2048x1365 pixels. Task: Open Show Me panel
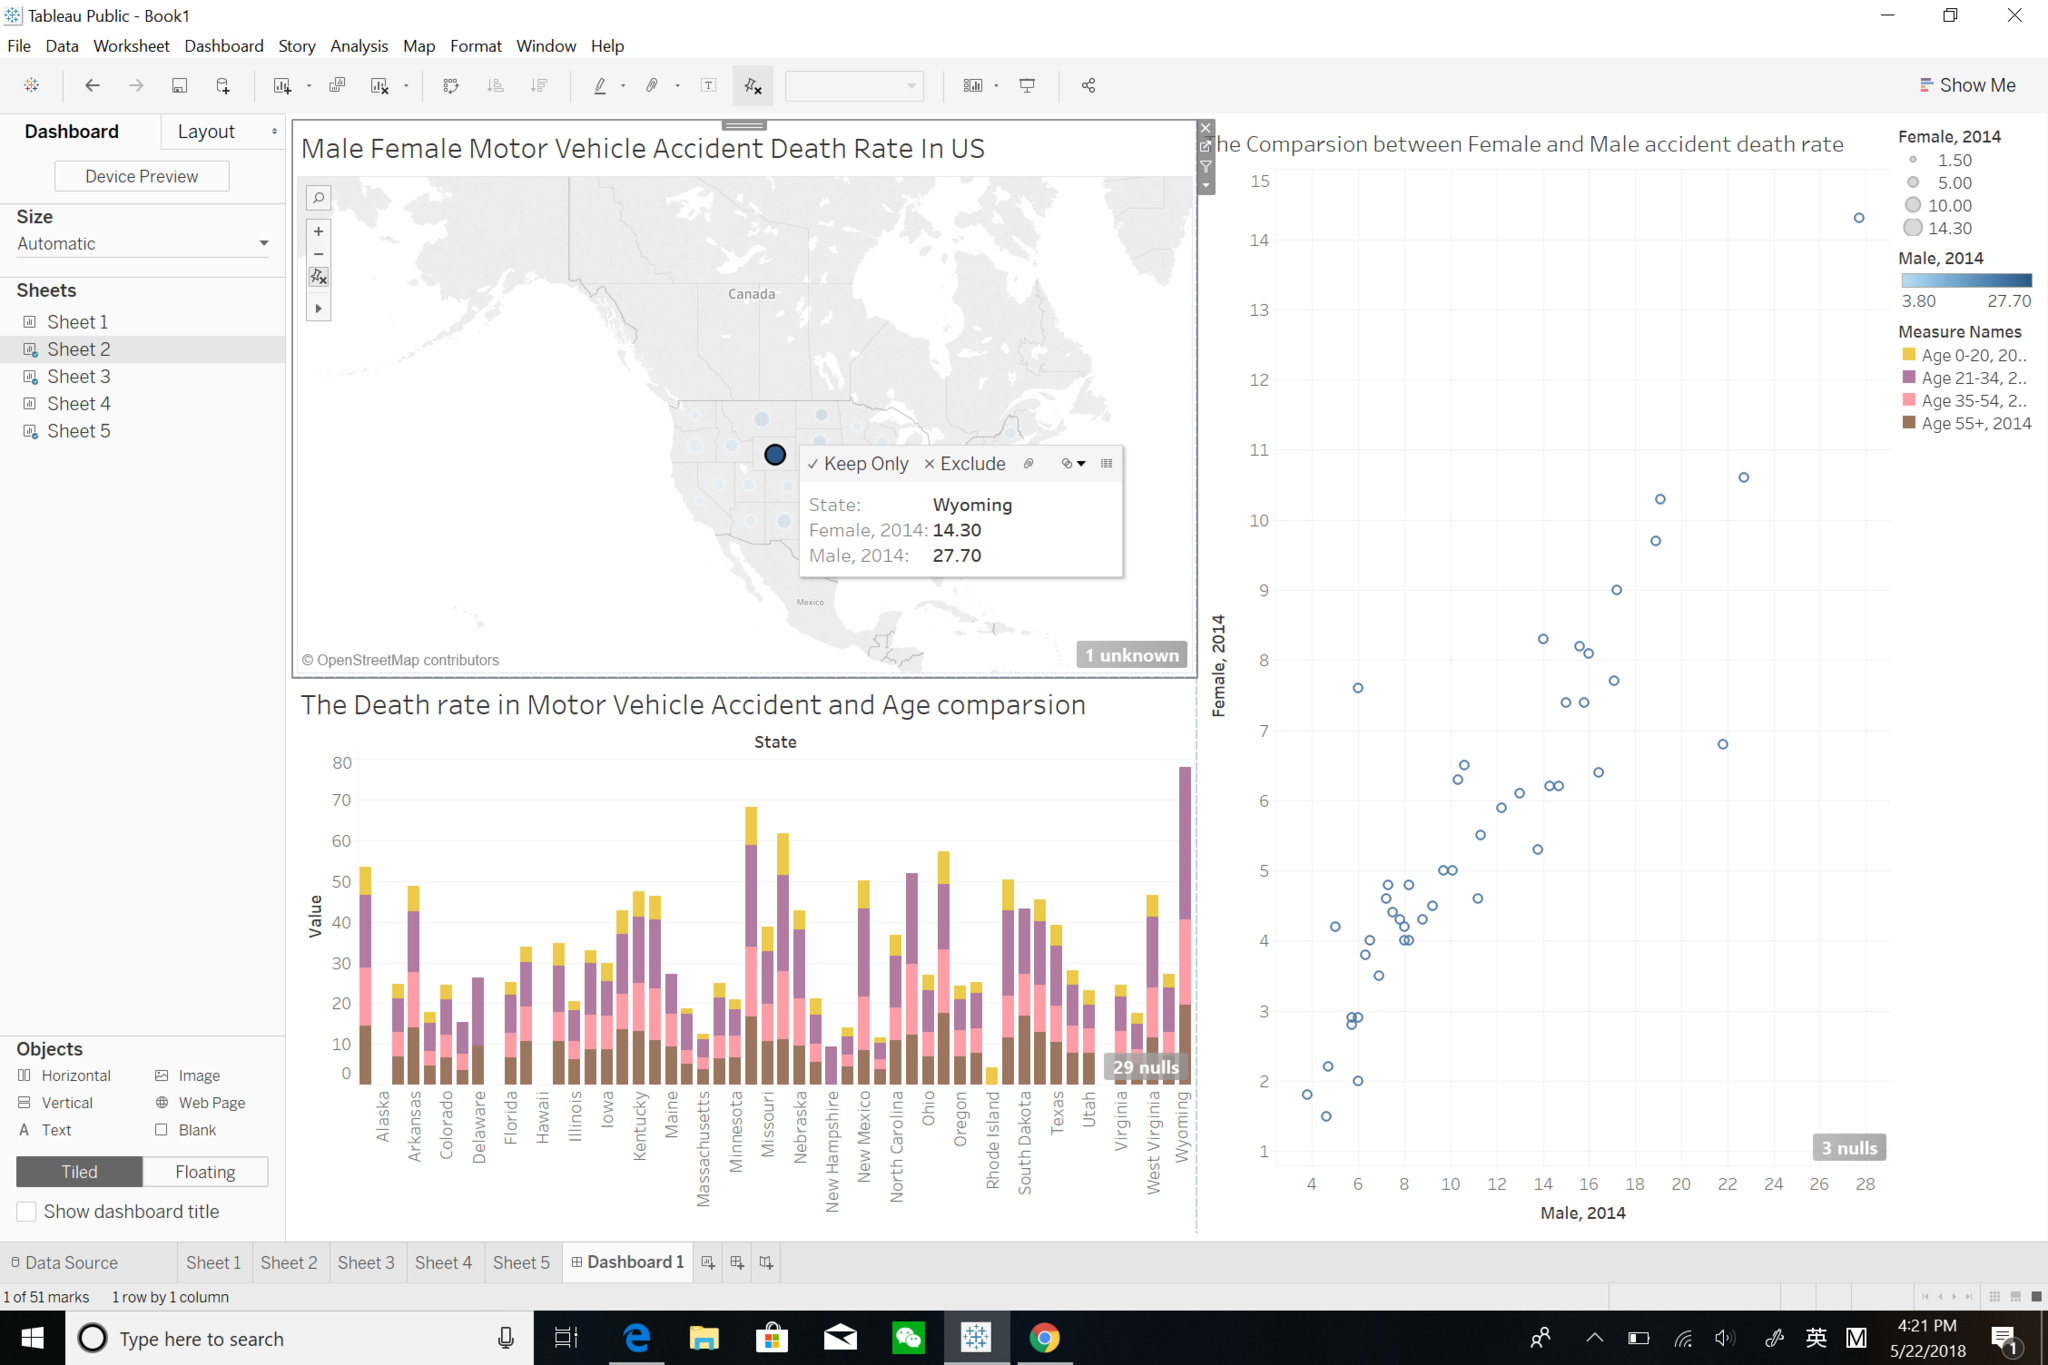tap(1966, 86)
